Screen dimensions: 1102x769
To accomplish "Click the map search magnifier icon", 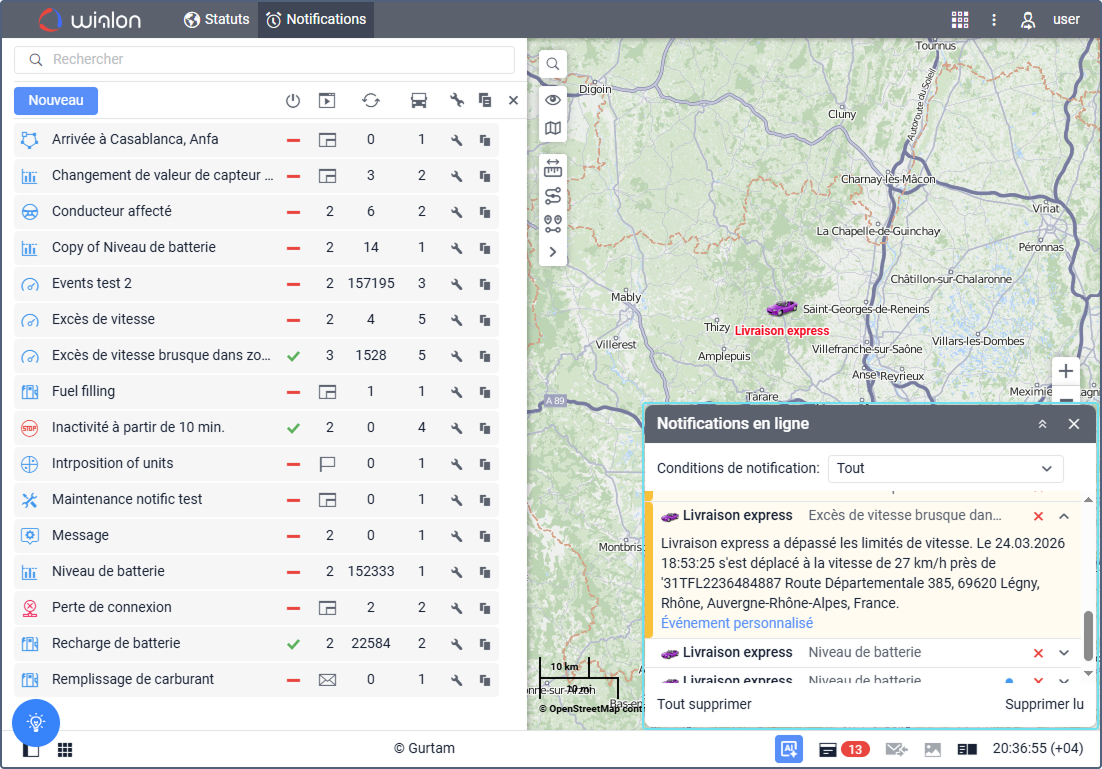I will 553,65.
